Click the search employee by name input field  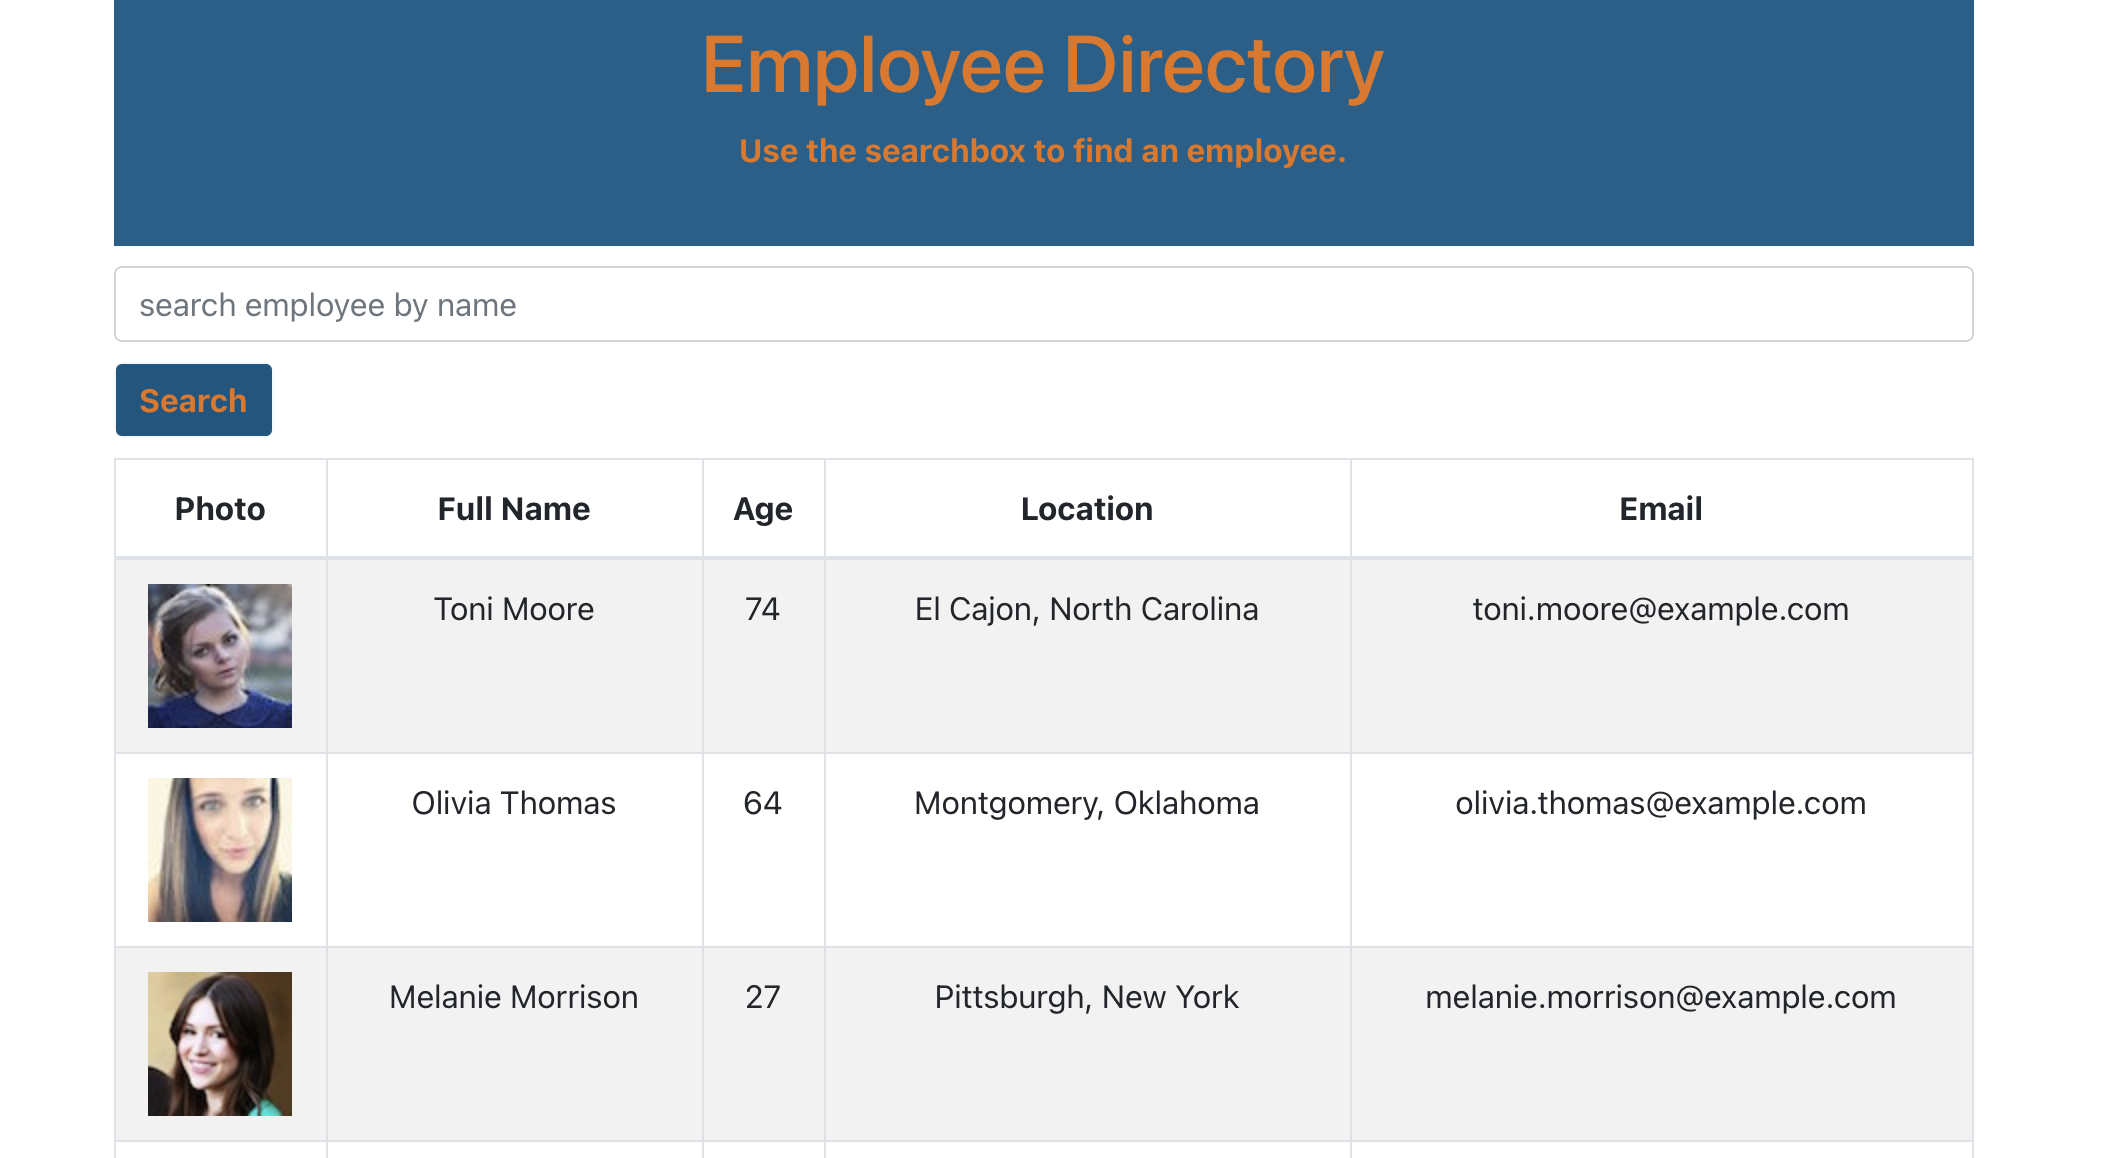coord(1044,304)
